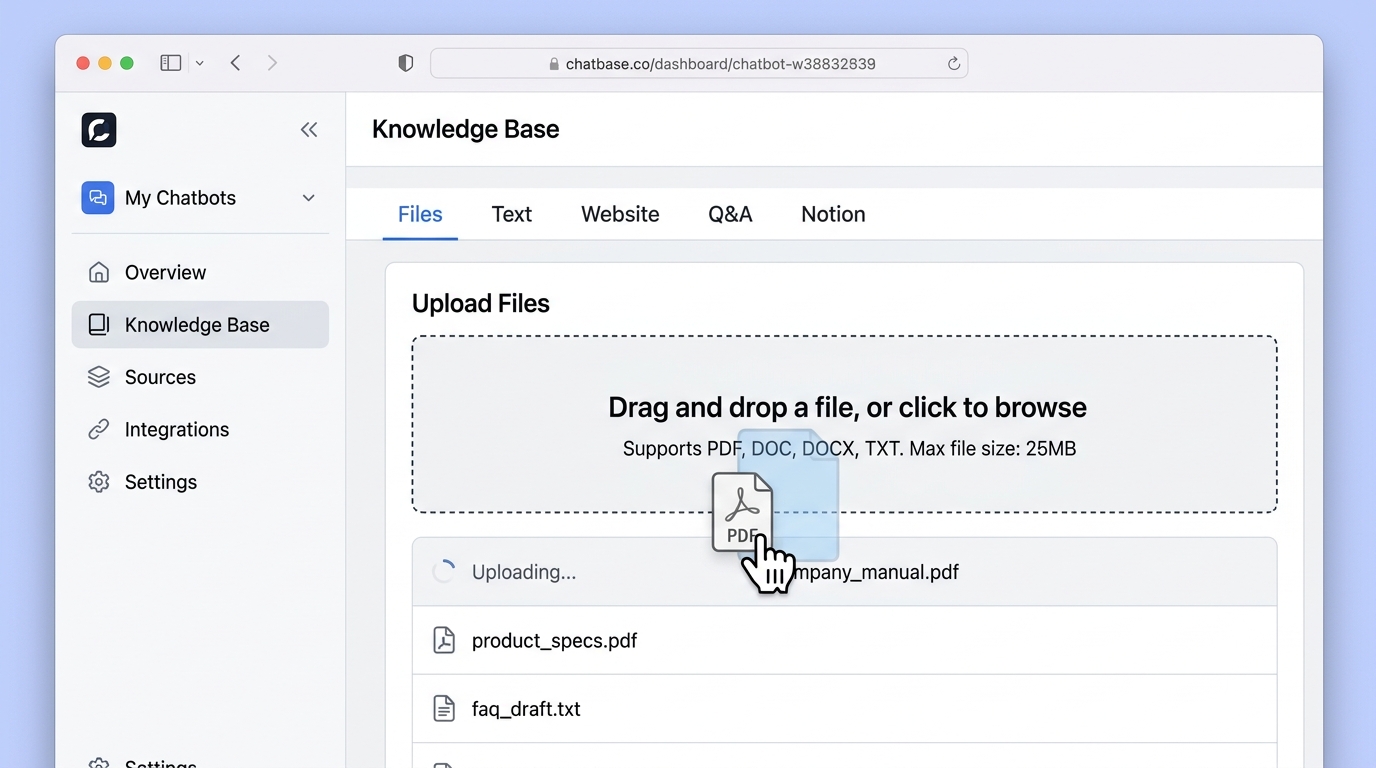This screenshot has height=768, width=1376.
Task: Toggle the browser sidebar panel icon
Action: (171, 63)
